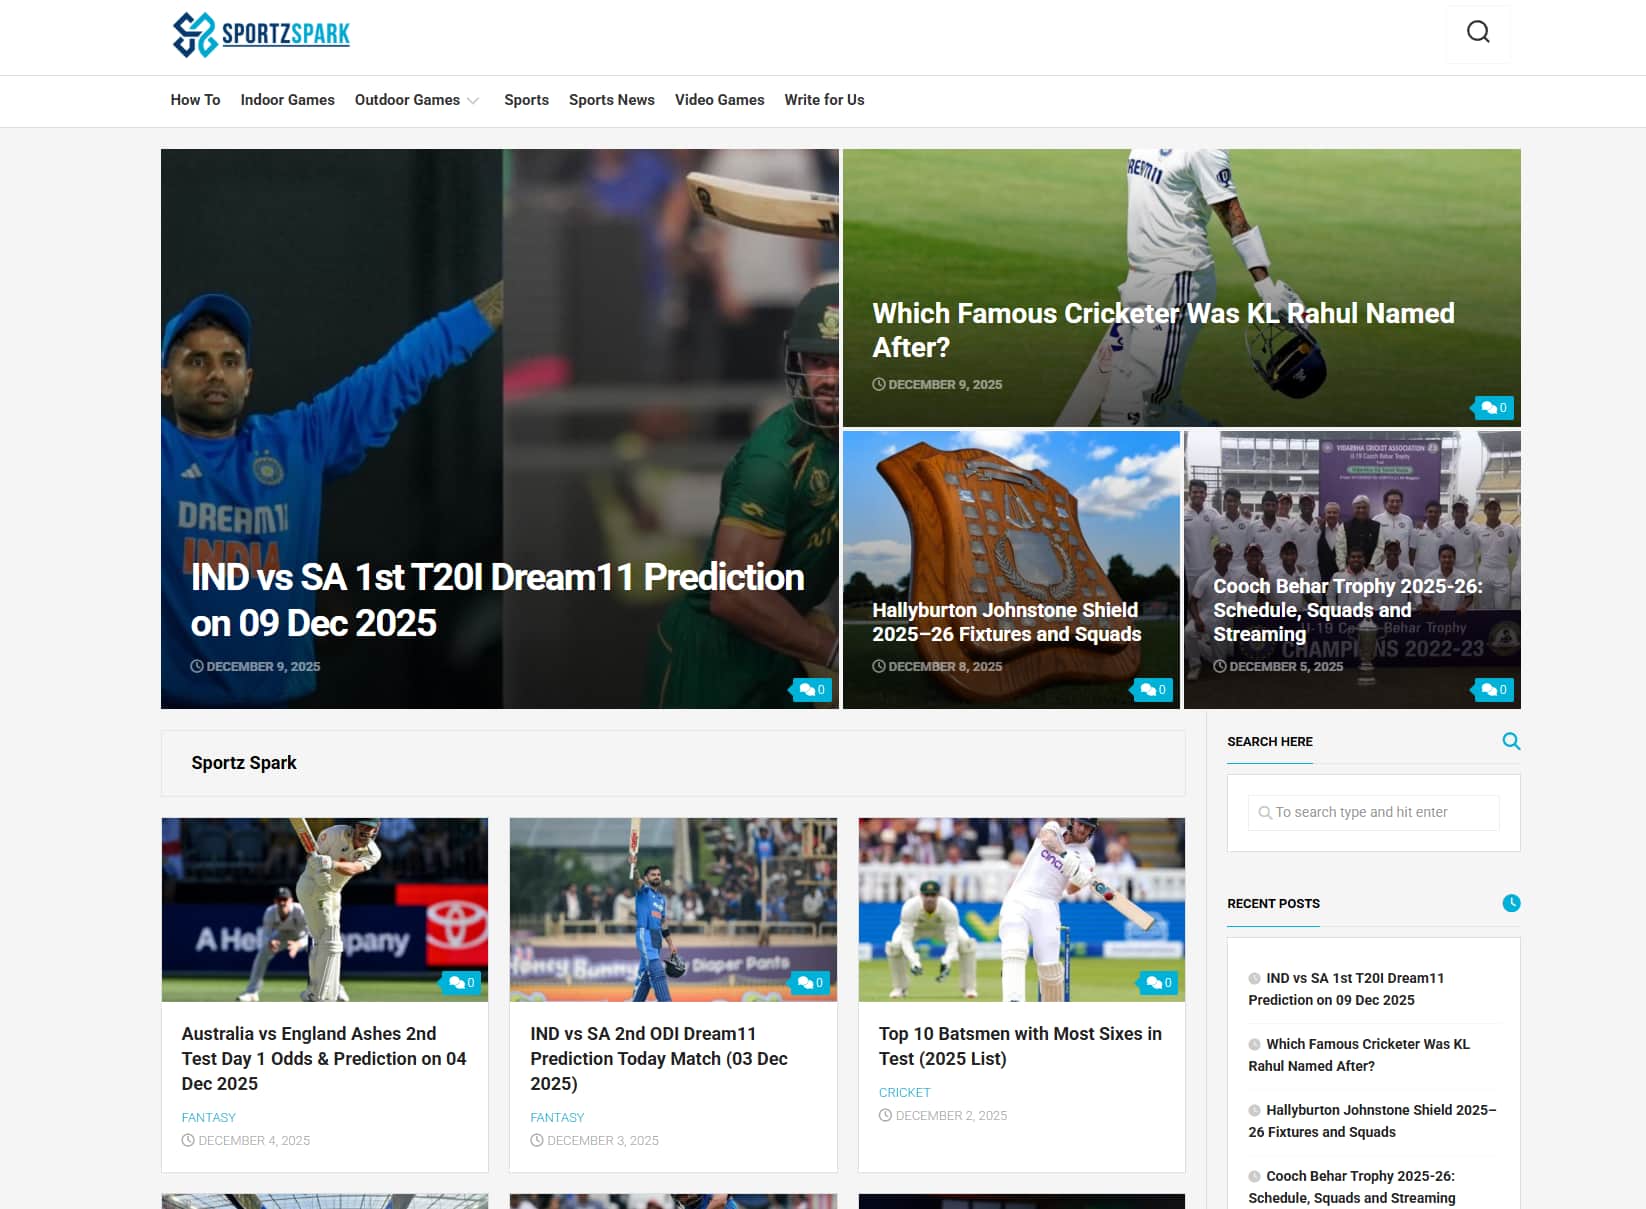Click the sidebar search text field
1646x1209 pixels.
pos(1373,812)
